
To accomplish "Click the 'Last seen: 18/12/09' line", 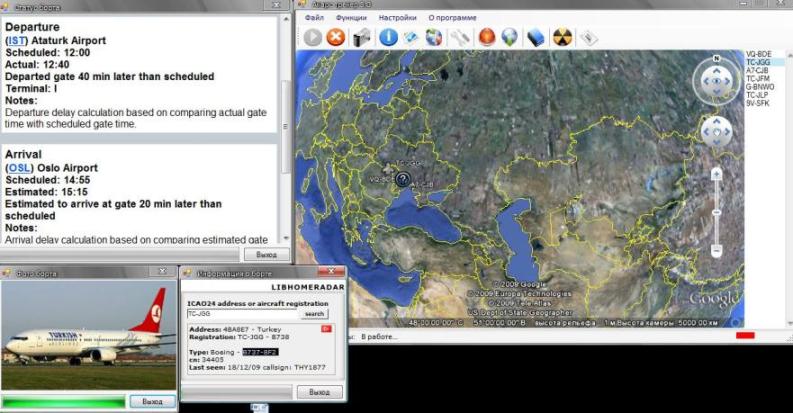I will pos(257,367).
